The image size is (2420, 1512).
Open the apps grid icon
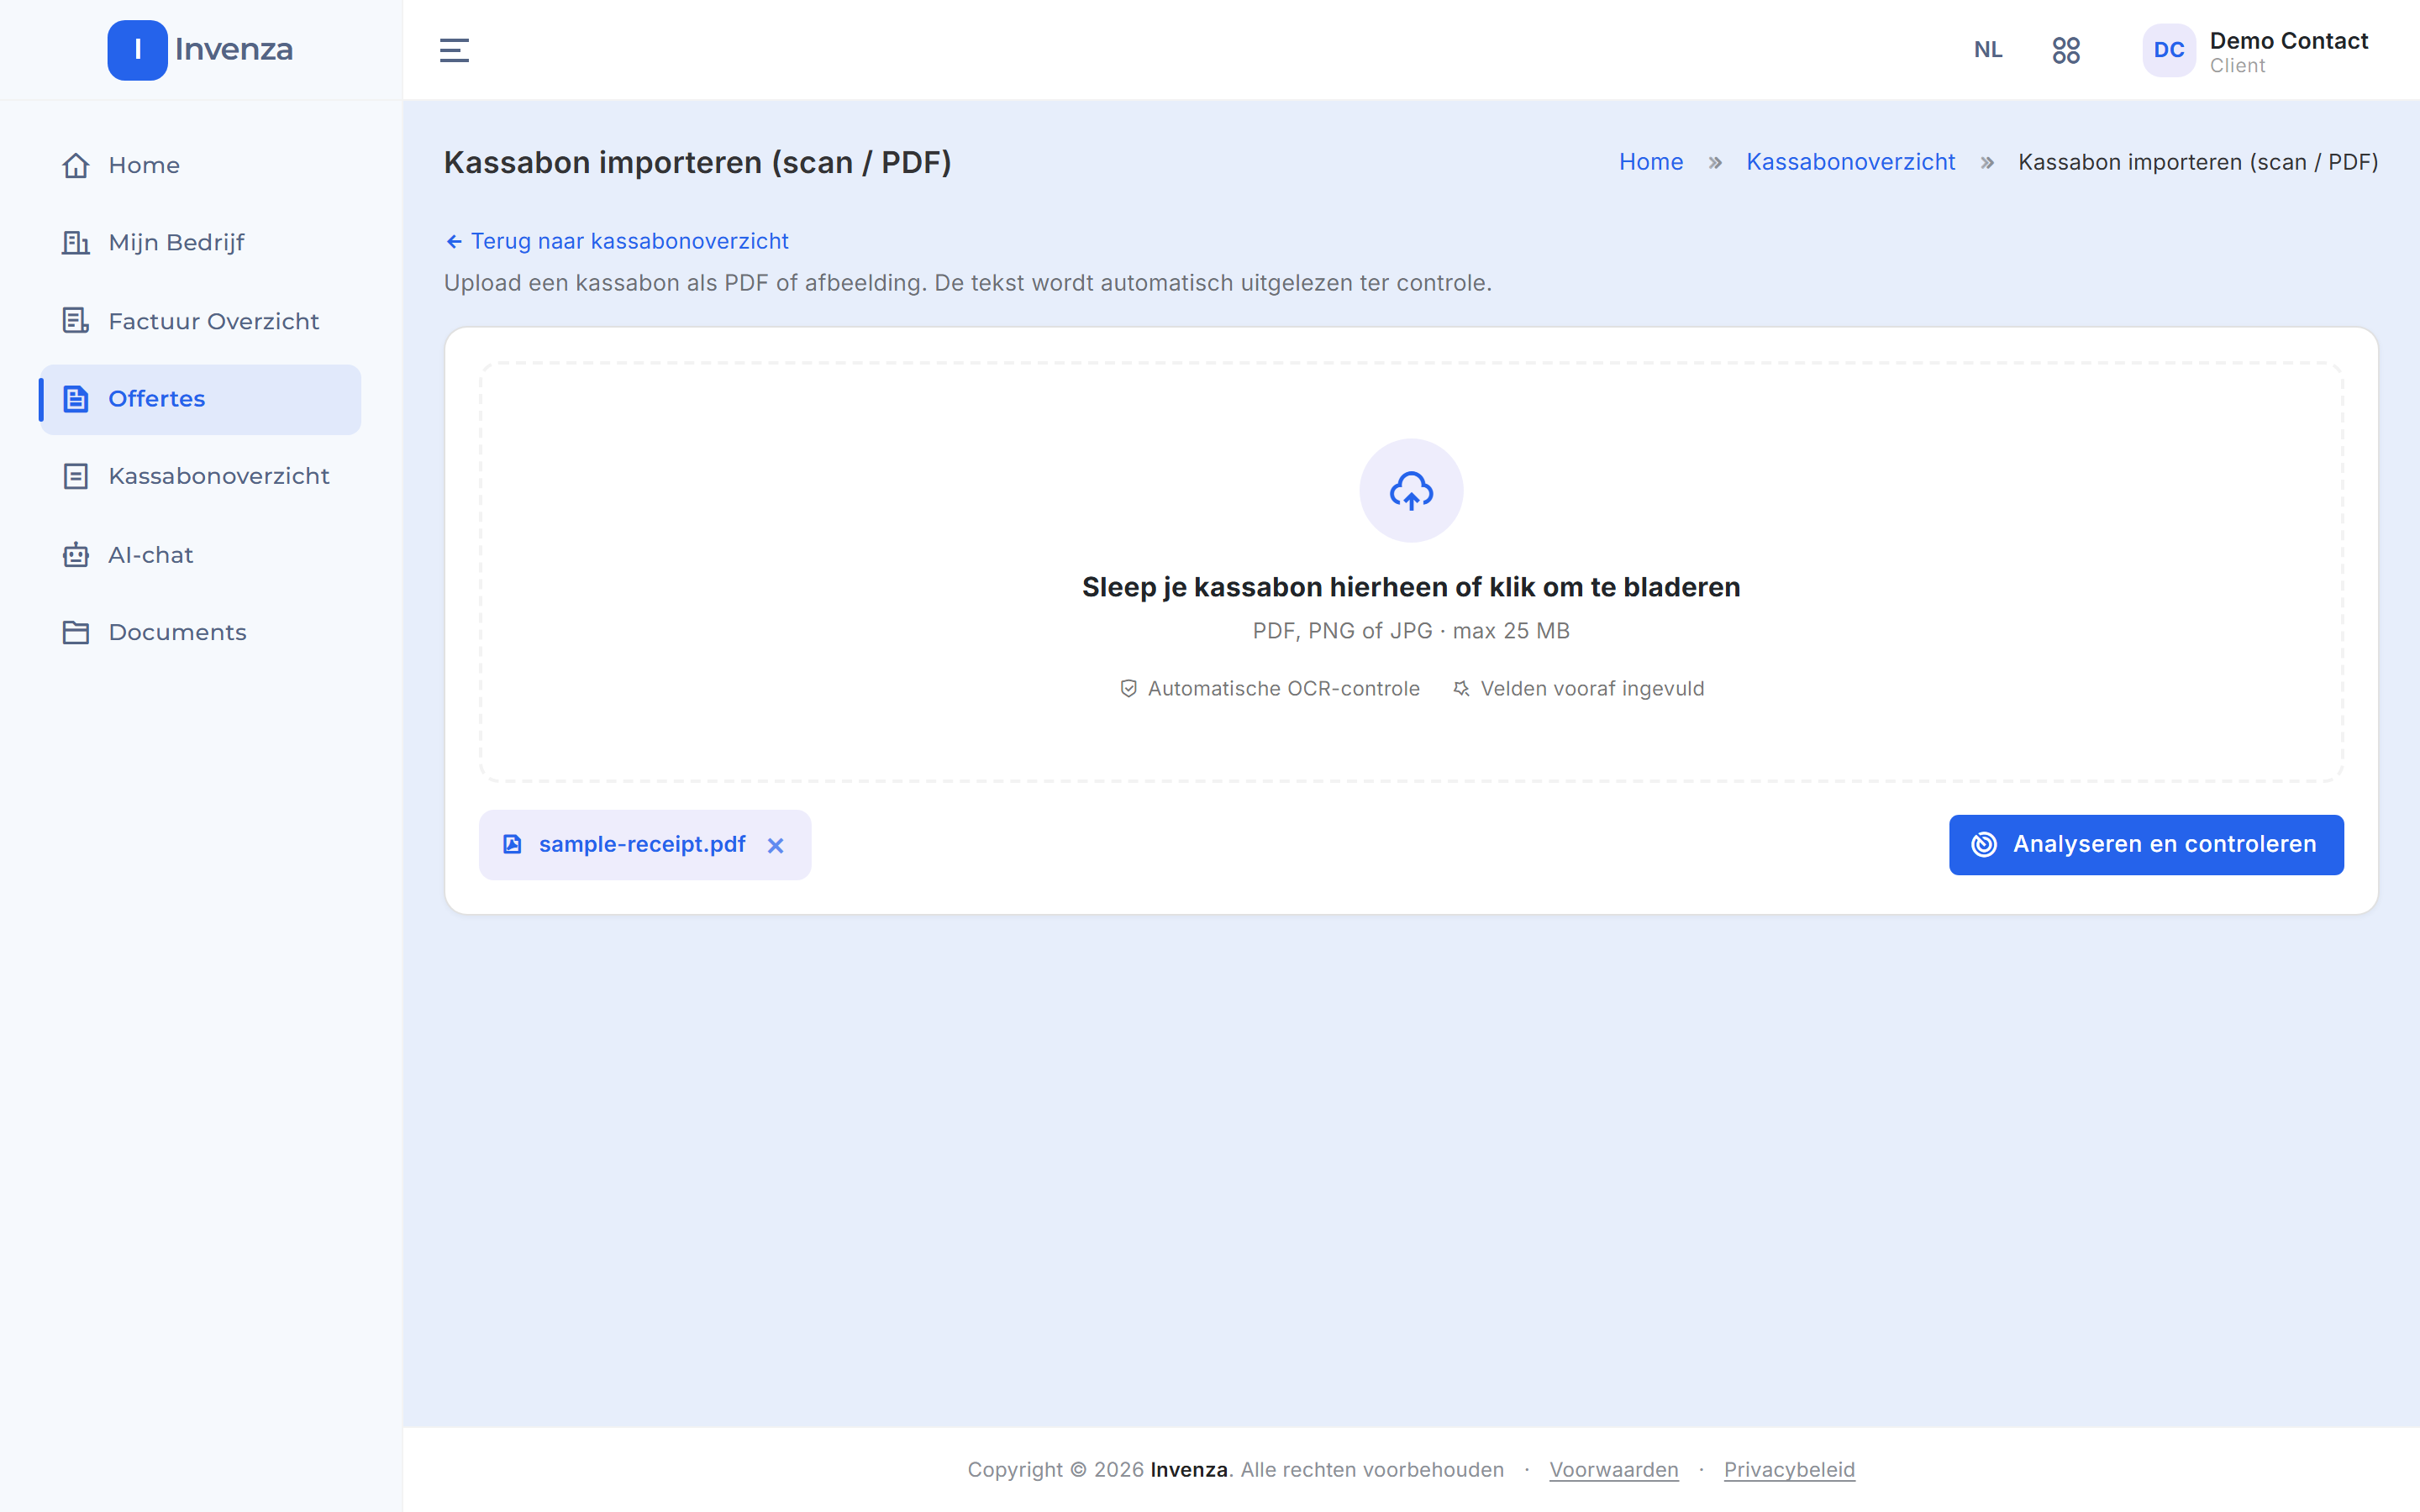(2066, 50)
